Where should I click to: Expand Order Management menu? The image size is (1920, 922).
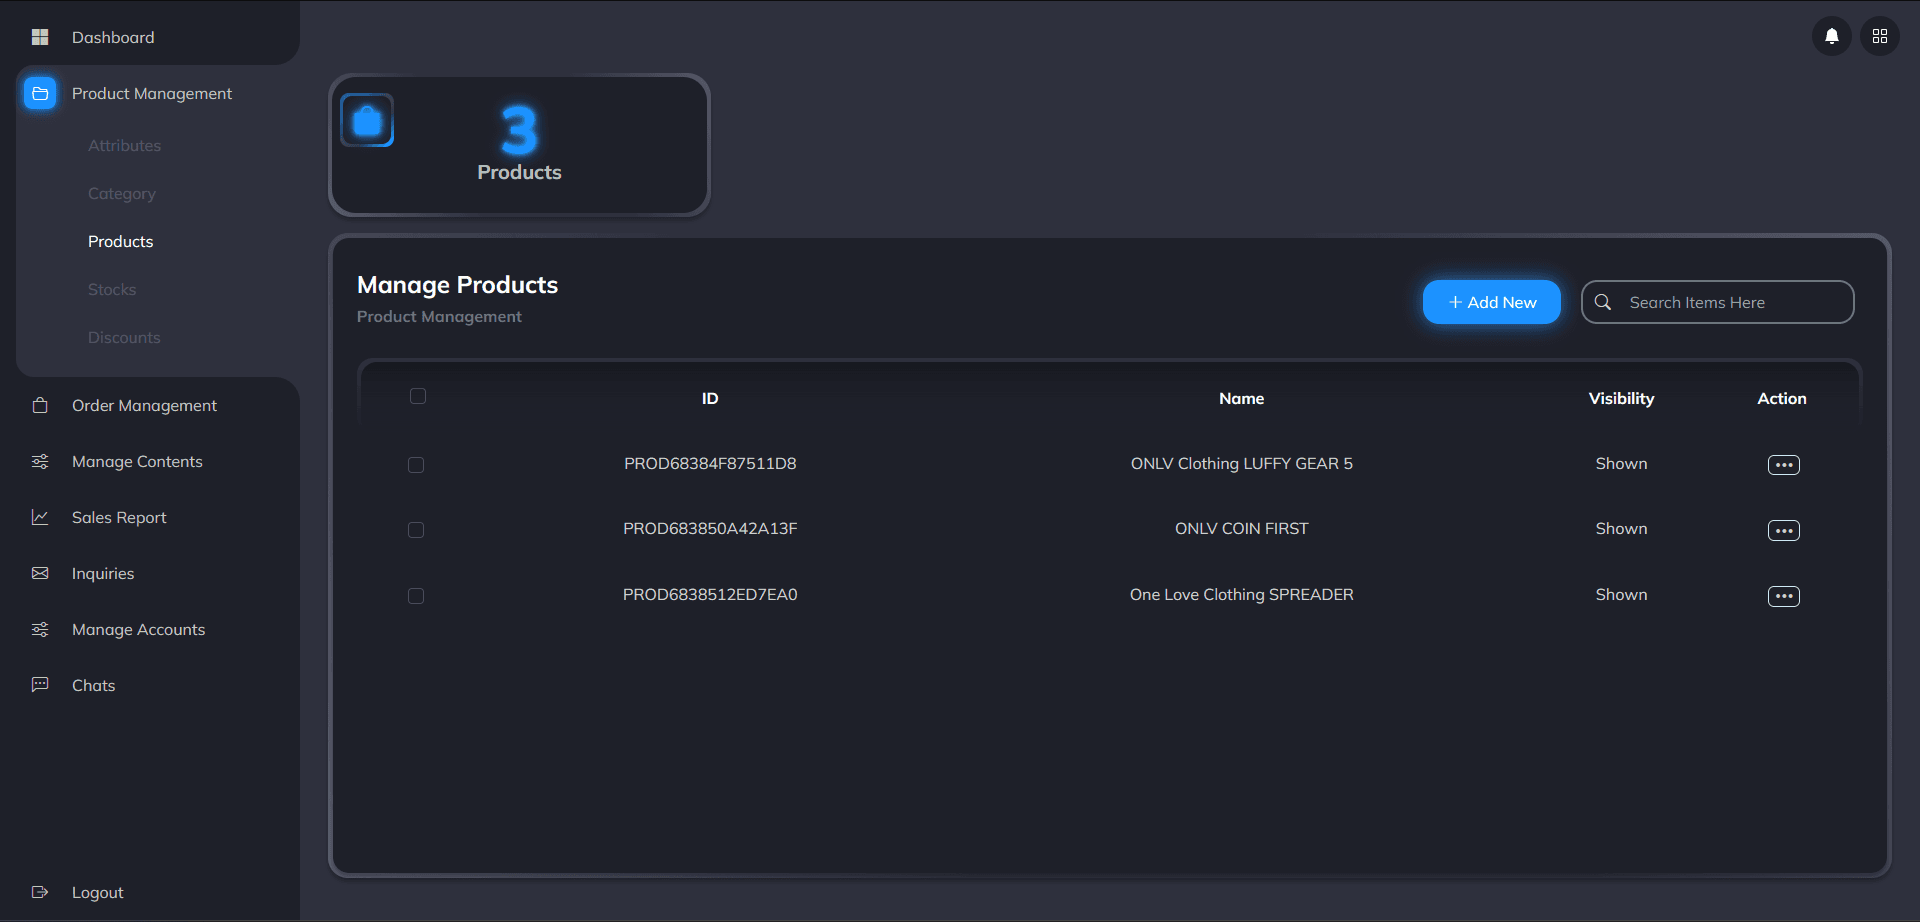point(144,405)
